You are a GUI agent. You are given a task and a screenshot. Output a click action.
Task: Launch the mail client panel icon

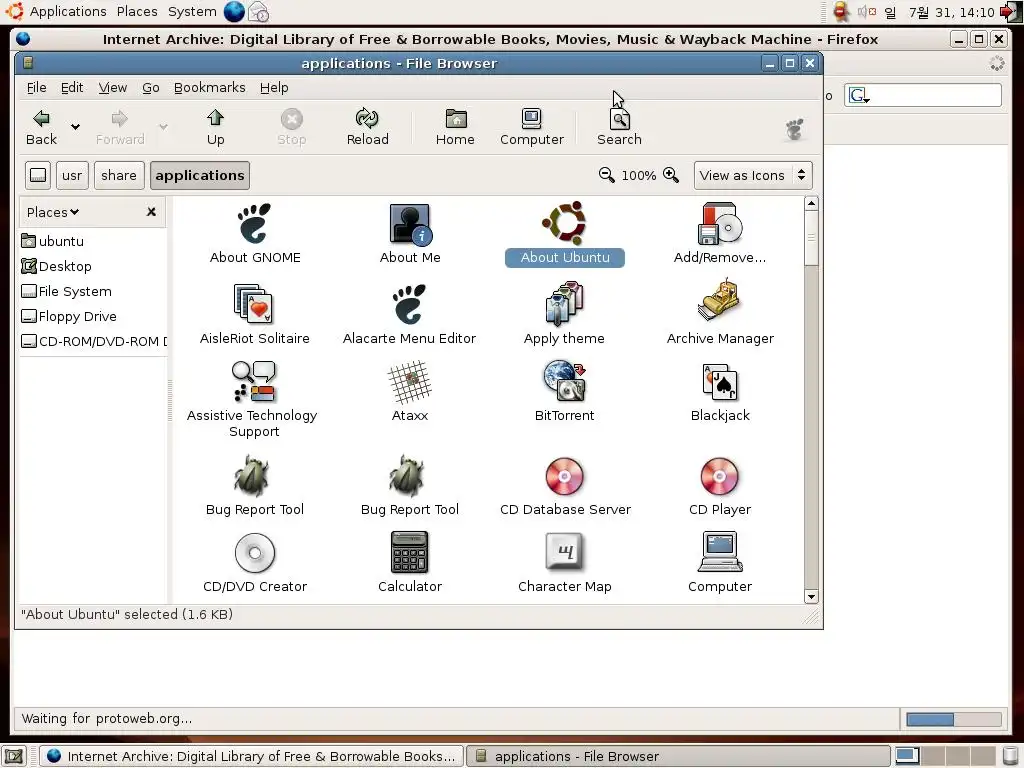(x=259, y=11)
